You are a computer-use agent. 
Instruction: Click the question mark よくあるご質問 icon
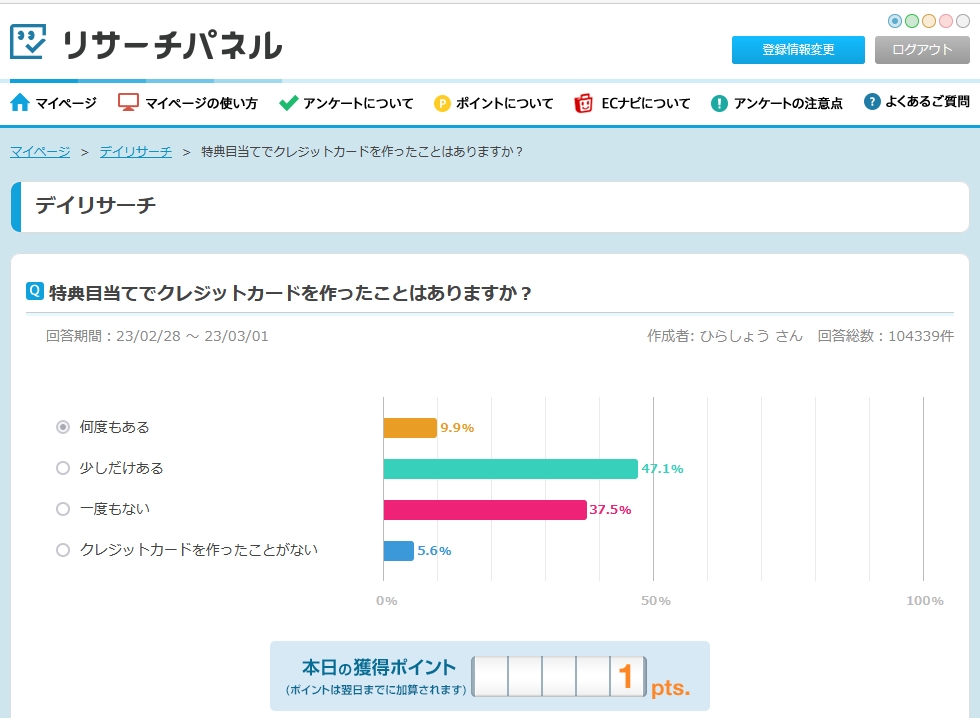coord(872,102)
